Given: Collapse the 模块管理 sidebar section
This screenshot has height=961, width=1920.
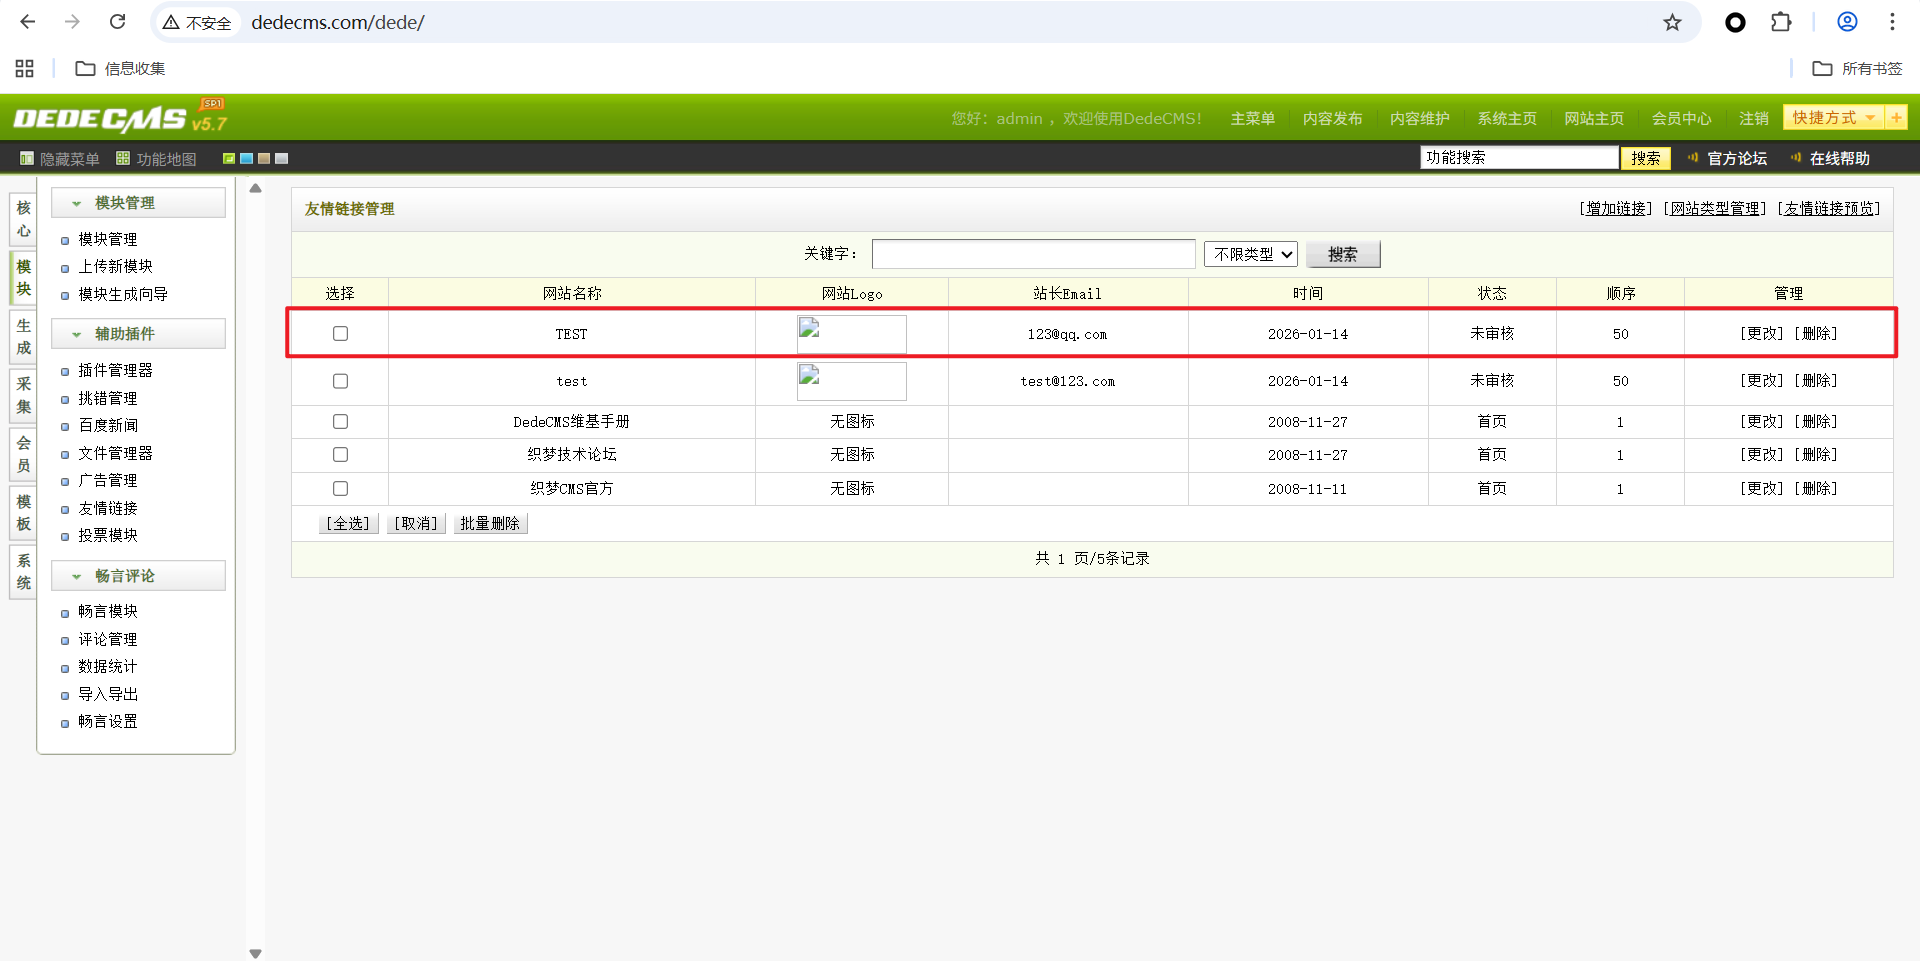Looking at the screenshot, I should [x=138, y=203].
